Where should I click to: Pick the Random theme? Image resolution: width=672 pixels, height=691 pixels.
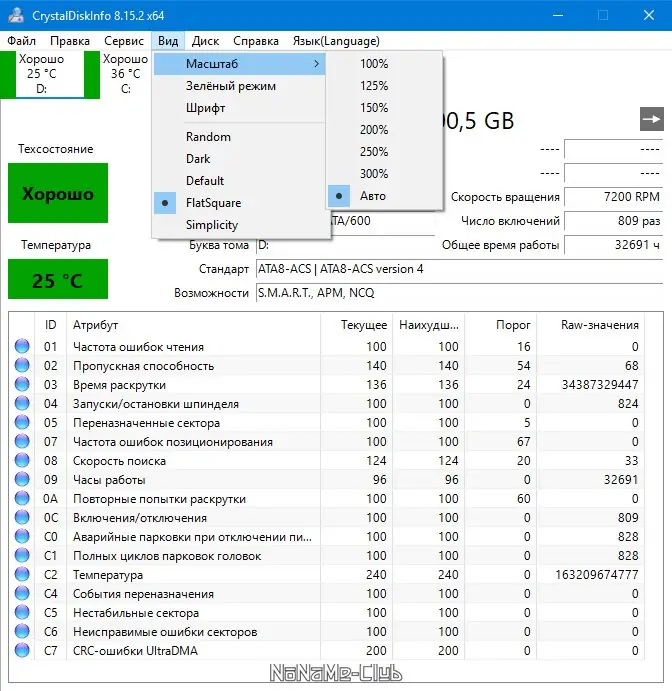click(x=241, y=137)
